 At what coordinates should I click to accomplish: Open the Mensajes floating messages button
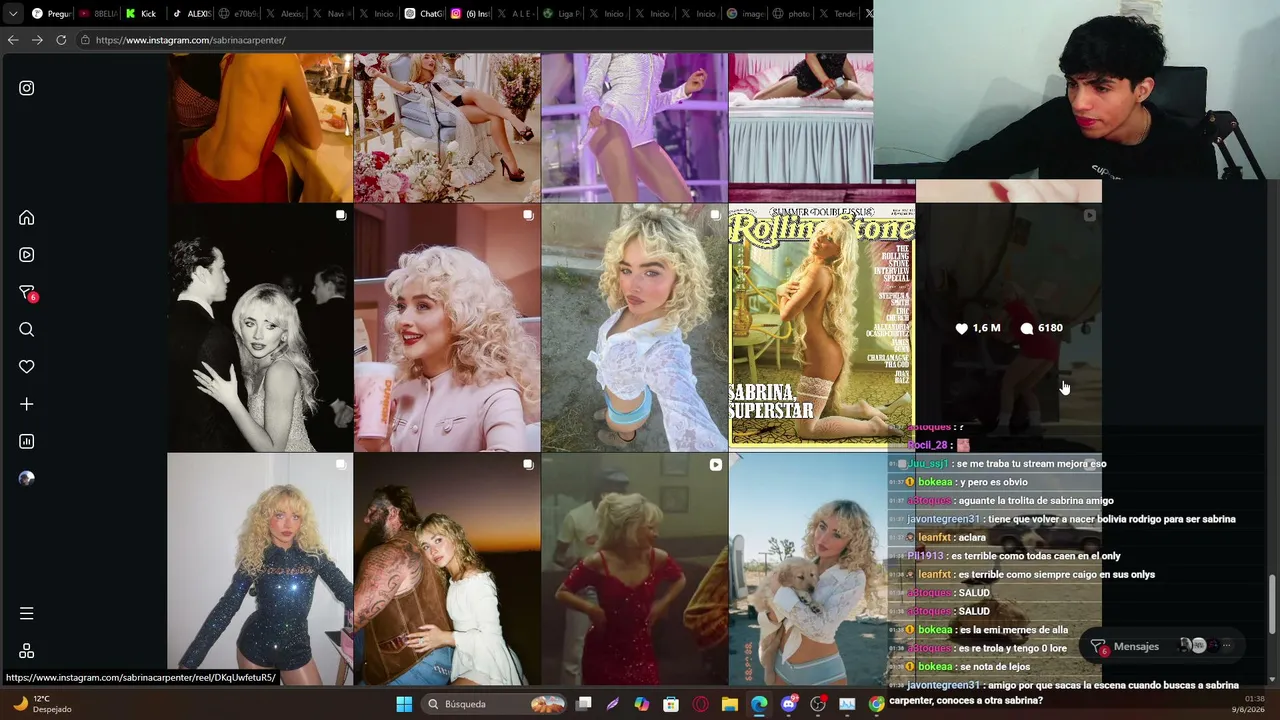1164,646
